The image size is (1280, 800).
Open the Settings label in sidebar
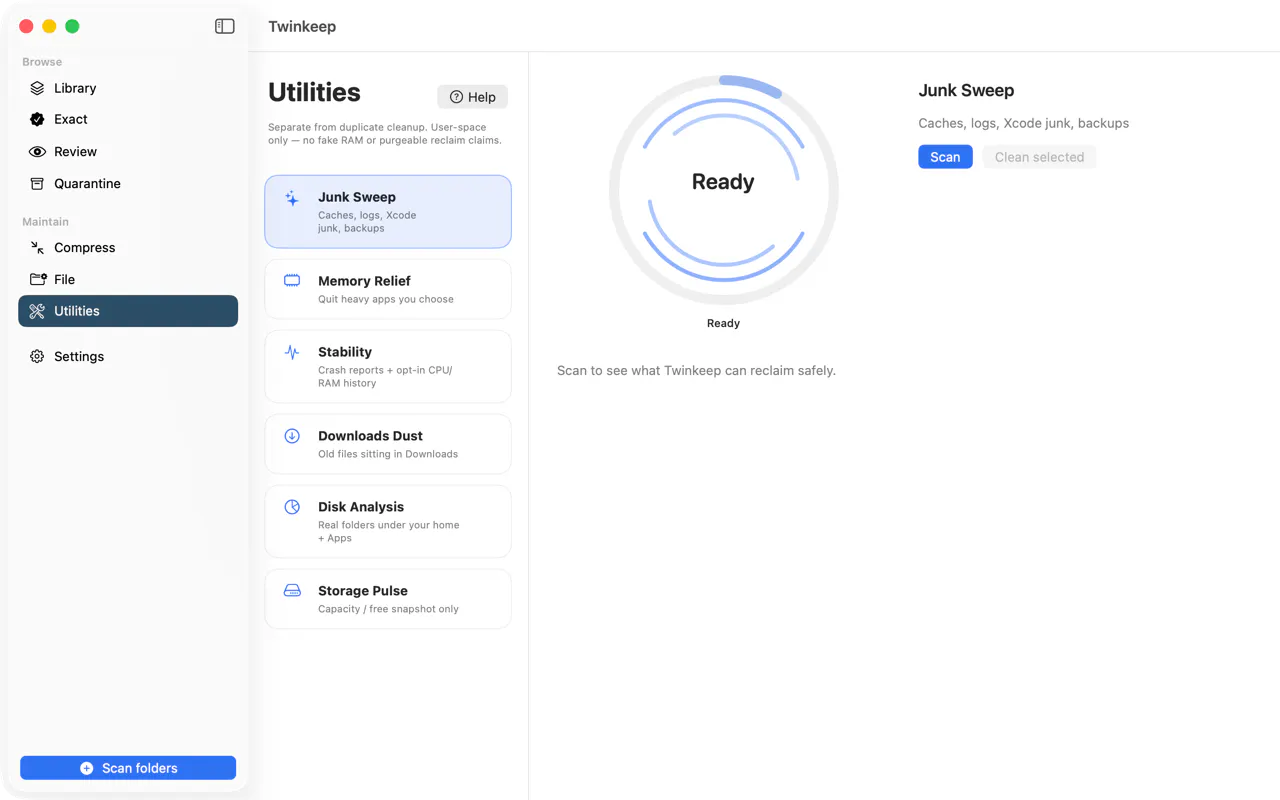pos(79,356)
